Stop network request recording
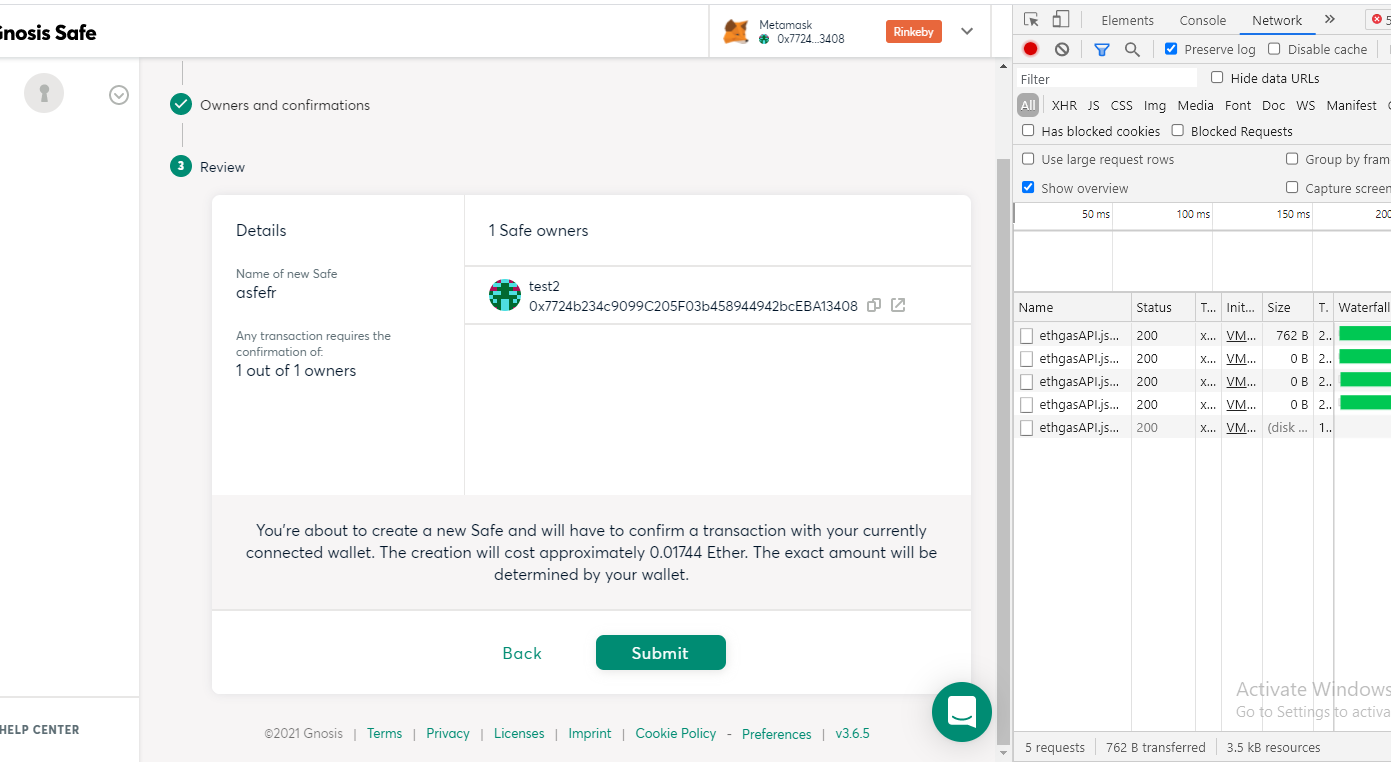 click(x=1030, y=48)
